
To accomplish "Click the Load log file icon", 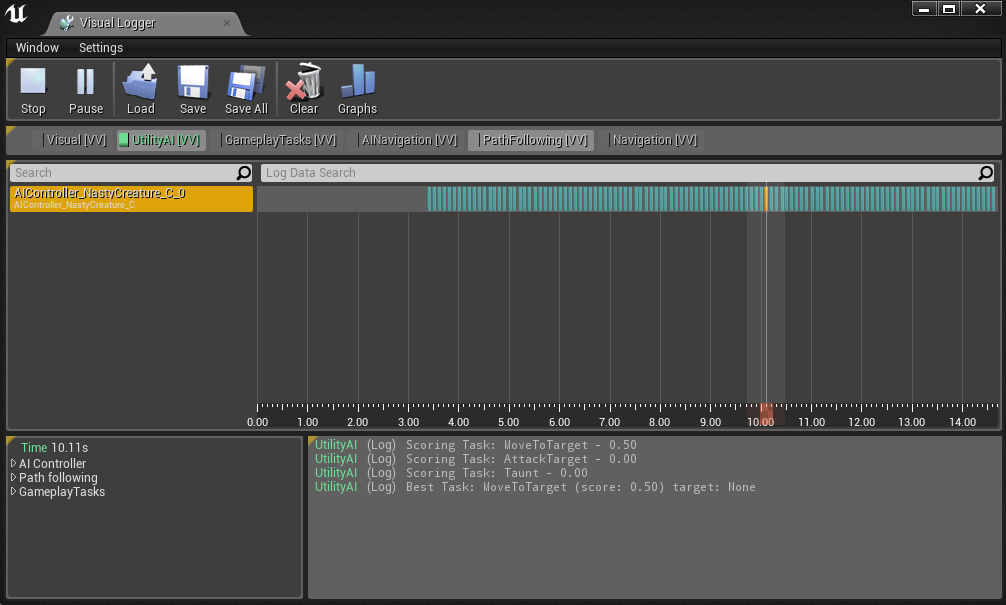I will [x=140, y=82].
